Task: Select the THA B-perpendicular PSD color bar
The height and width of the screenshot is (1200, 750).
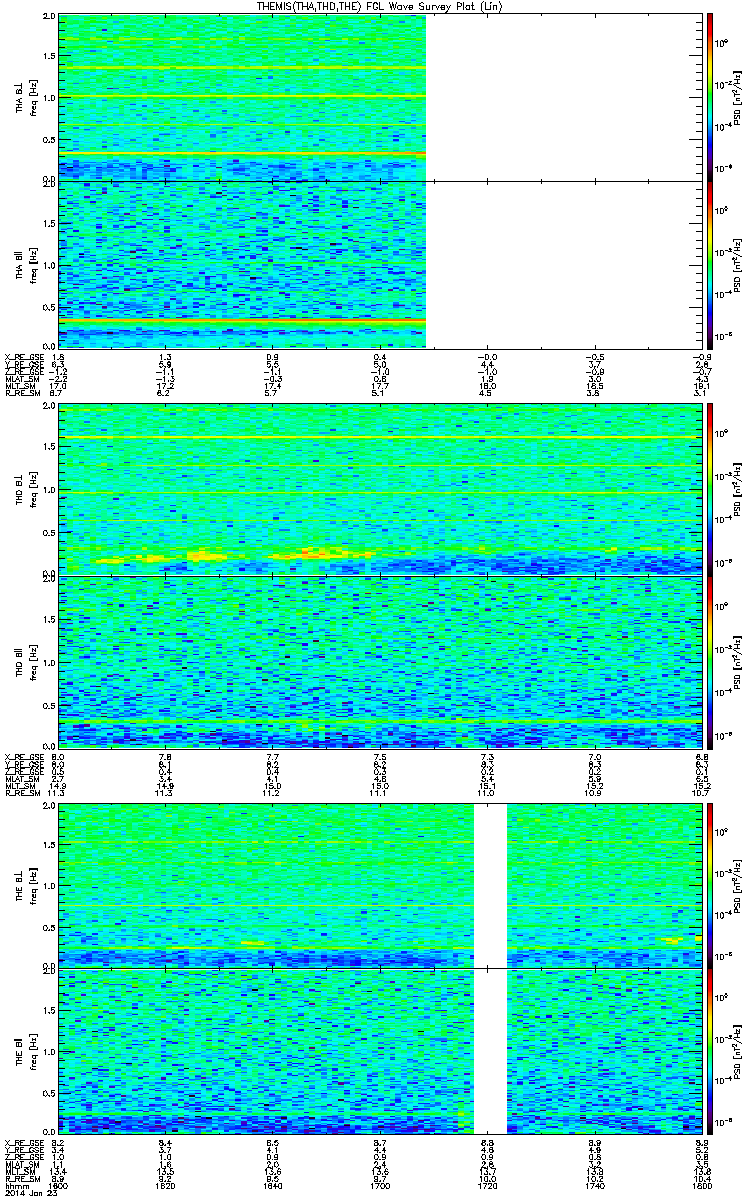Action: click(710, 96)
